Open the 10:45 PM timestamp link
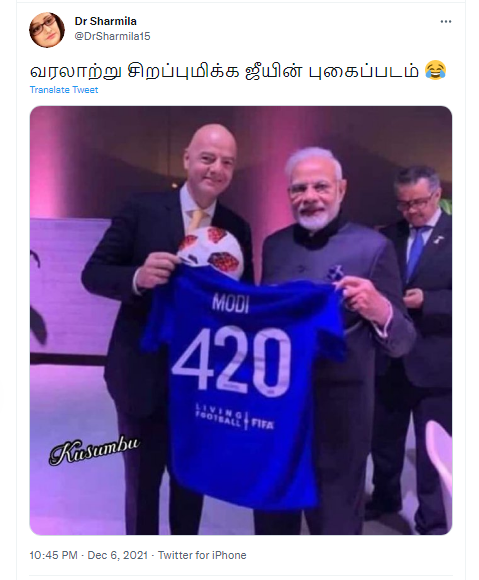This screenshot has height=580, width=479. (x=53, y=555)
